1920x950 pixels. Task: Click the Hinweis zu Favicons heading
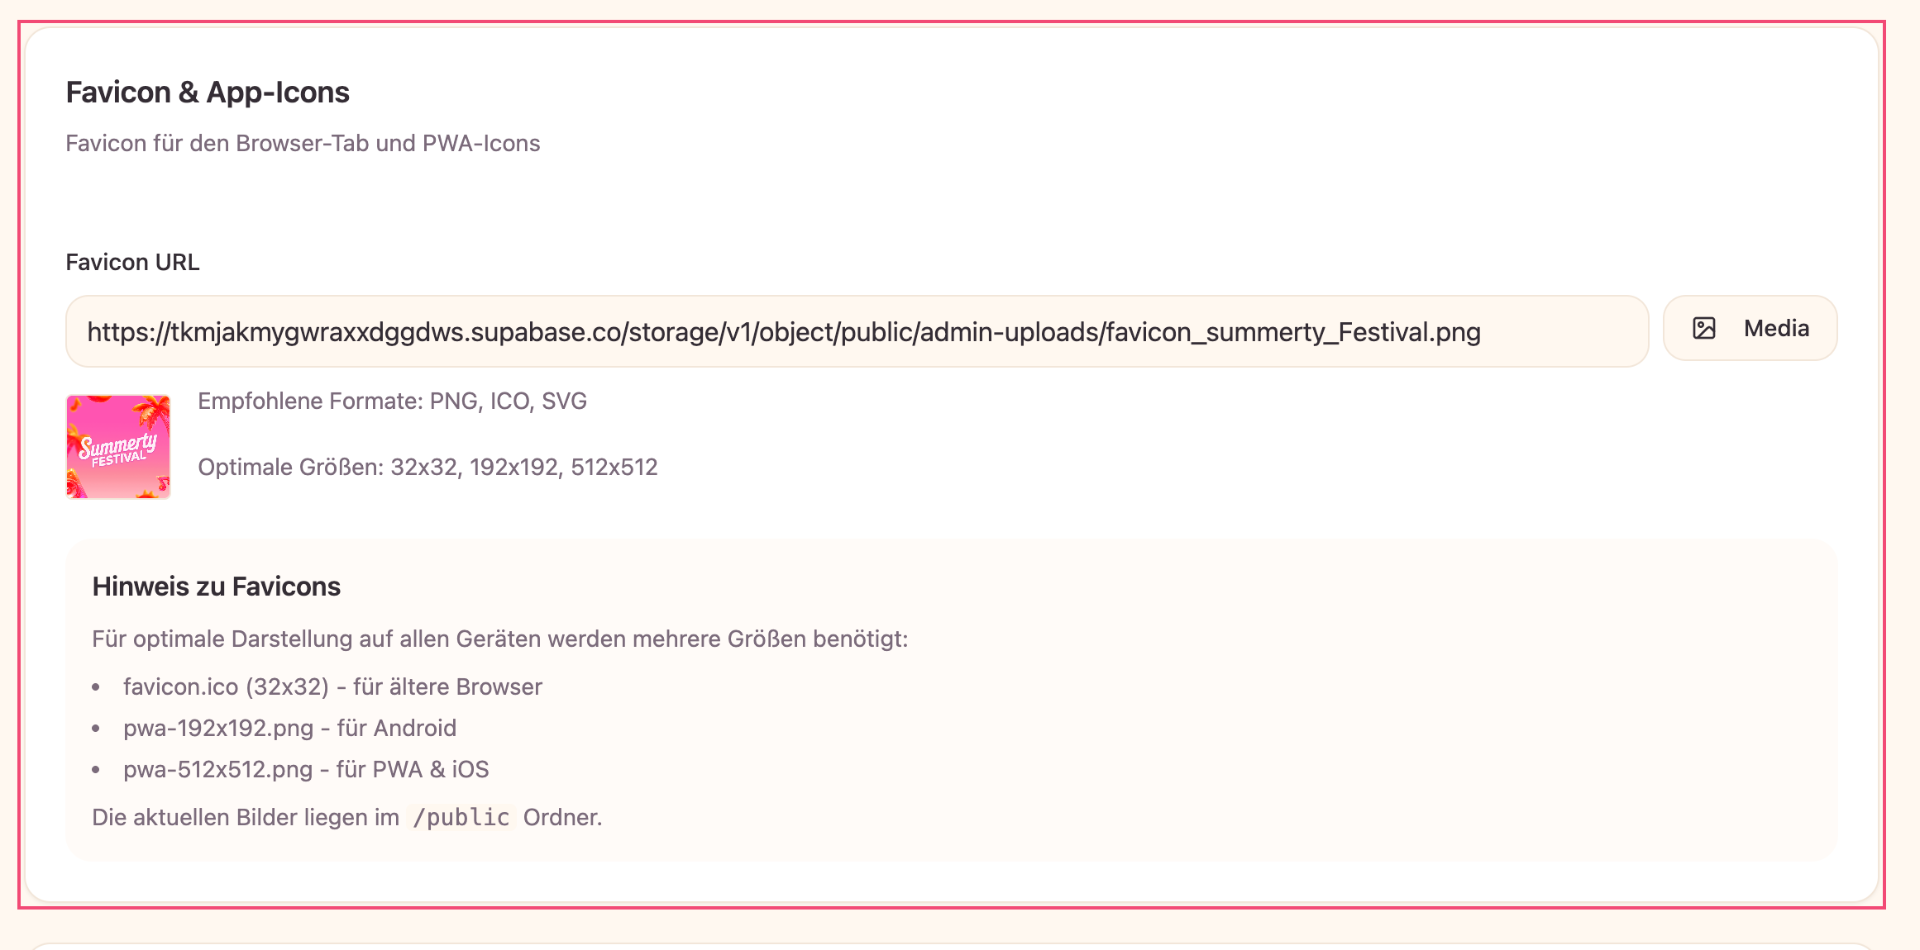216,587
